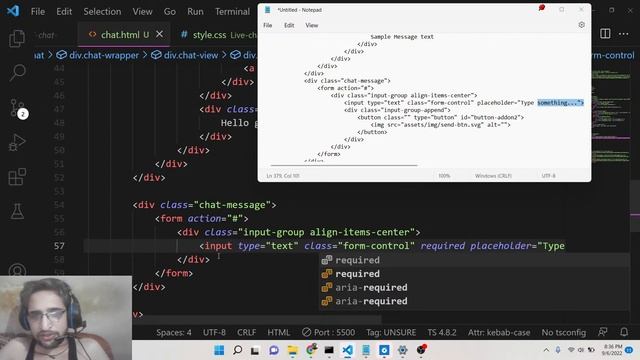Open the VS Code Edit menu
This screenshot has width=640, height=360.
[64, 11]
